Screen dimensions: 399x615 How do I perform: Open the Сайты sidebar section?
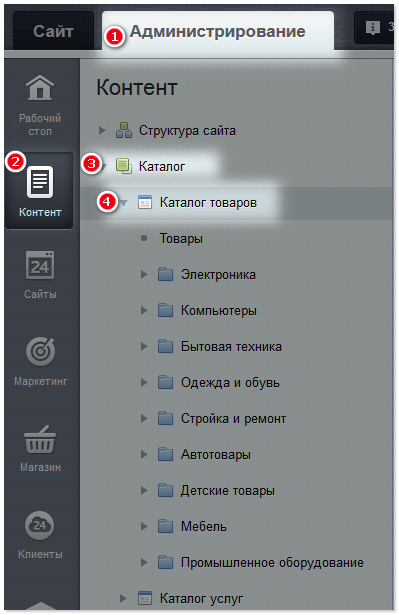click(40, 275)
